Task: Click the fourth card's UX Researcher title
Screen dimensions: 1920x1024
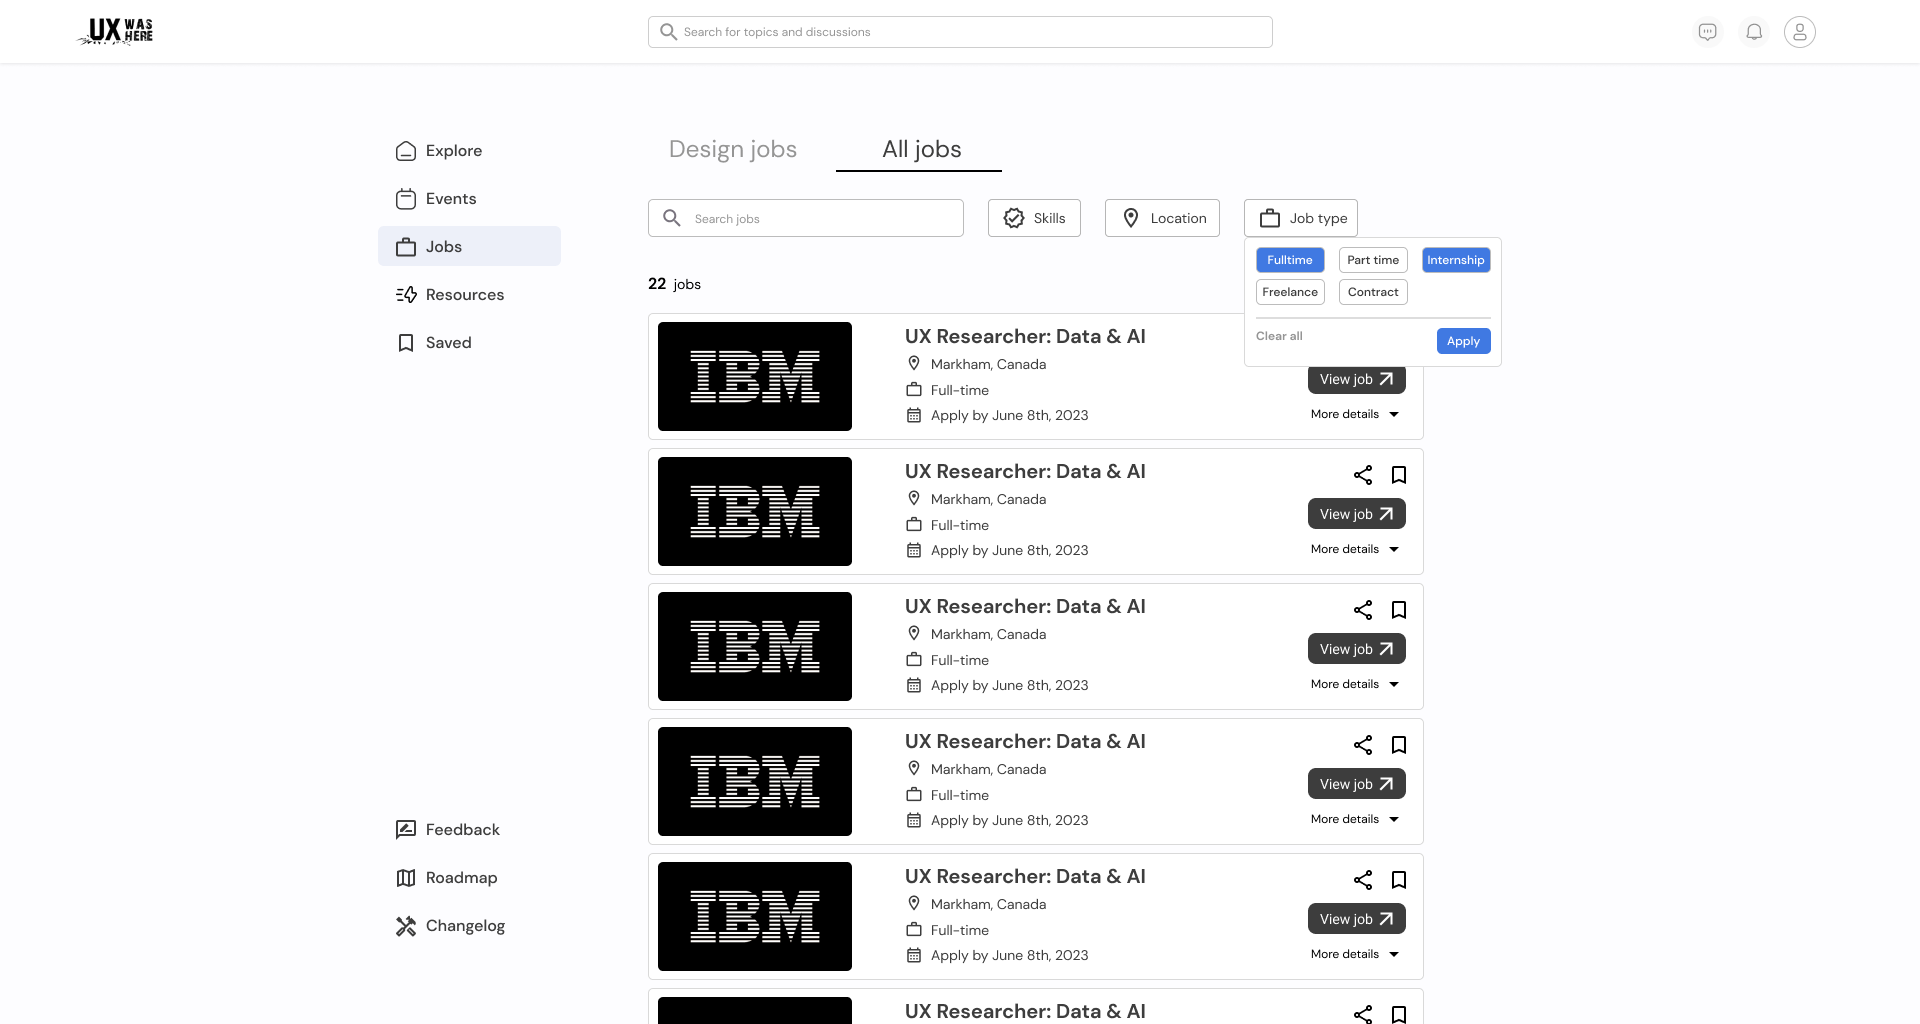Action: coord(1025,741)
